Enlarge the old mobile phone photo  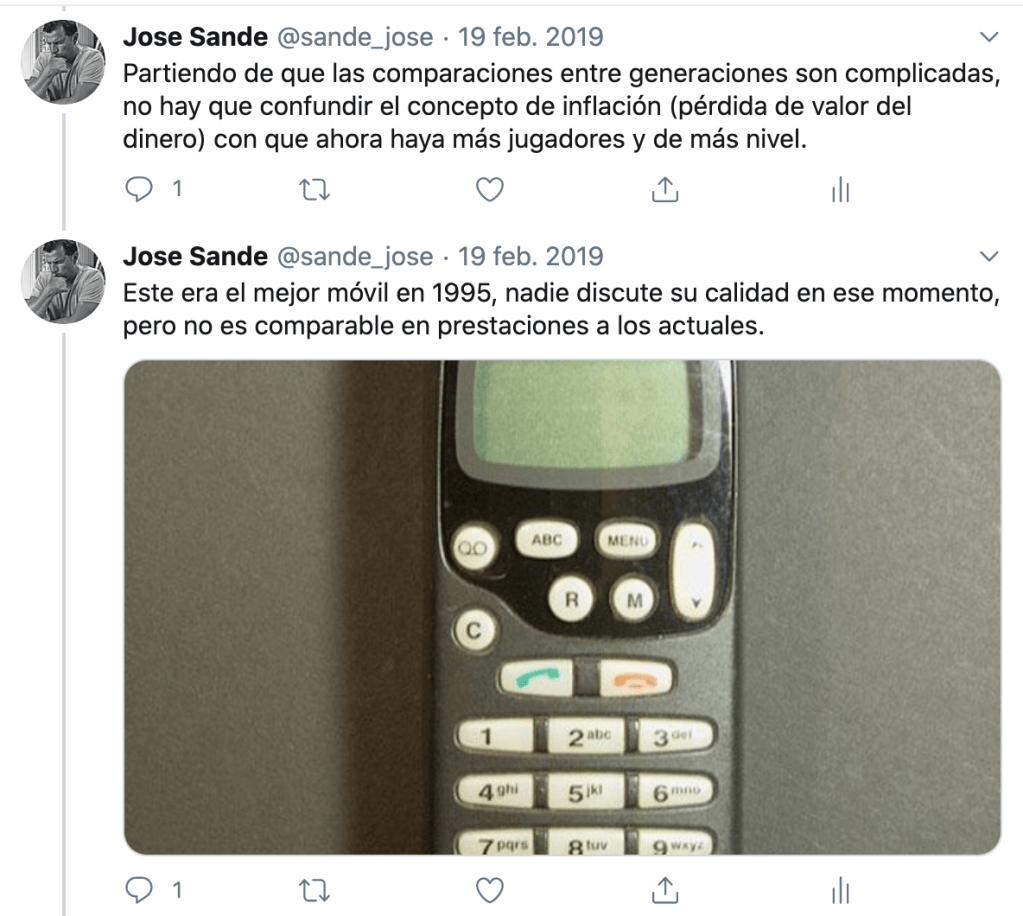coord(562,607)
